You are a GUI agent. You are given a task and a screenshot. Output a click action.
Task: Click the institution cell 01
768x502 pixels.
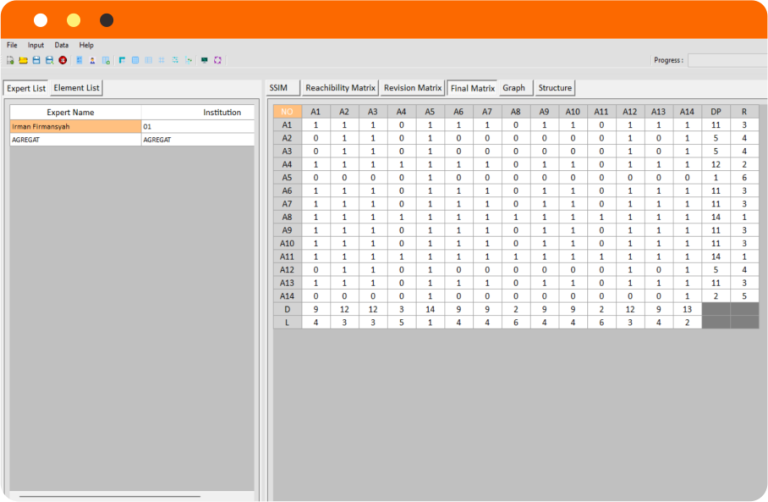pos(198,126)
